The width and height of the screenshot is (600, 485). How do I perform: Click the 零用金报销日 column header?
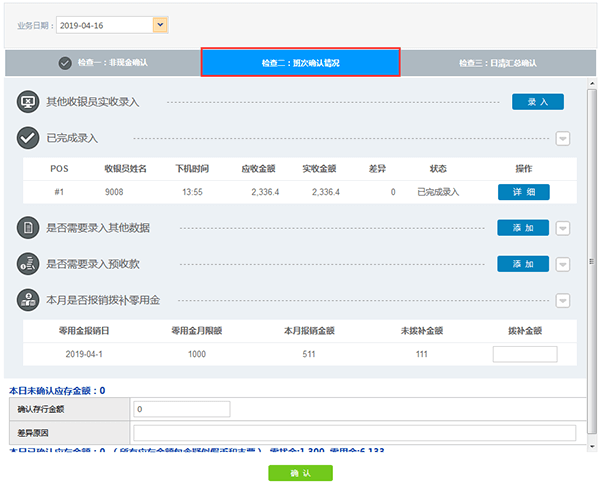click(x=84, y=331)
